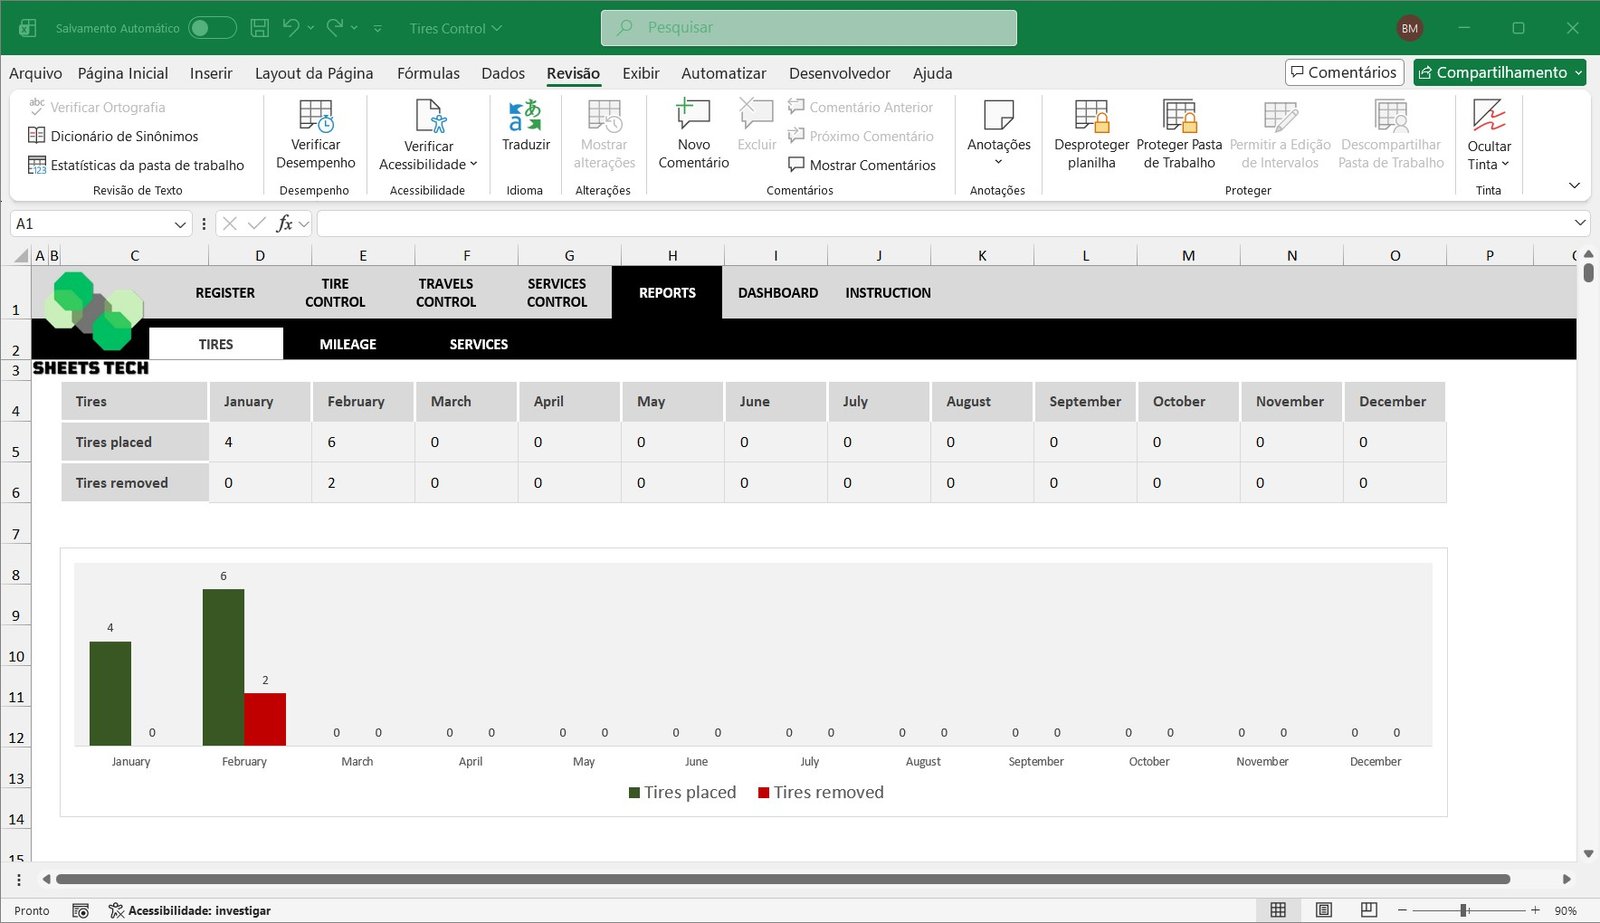Viewport: 1600px width, 923px height.
Task: Switch to Page Layout view in status bar
Action: [1323, 910]
